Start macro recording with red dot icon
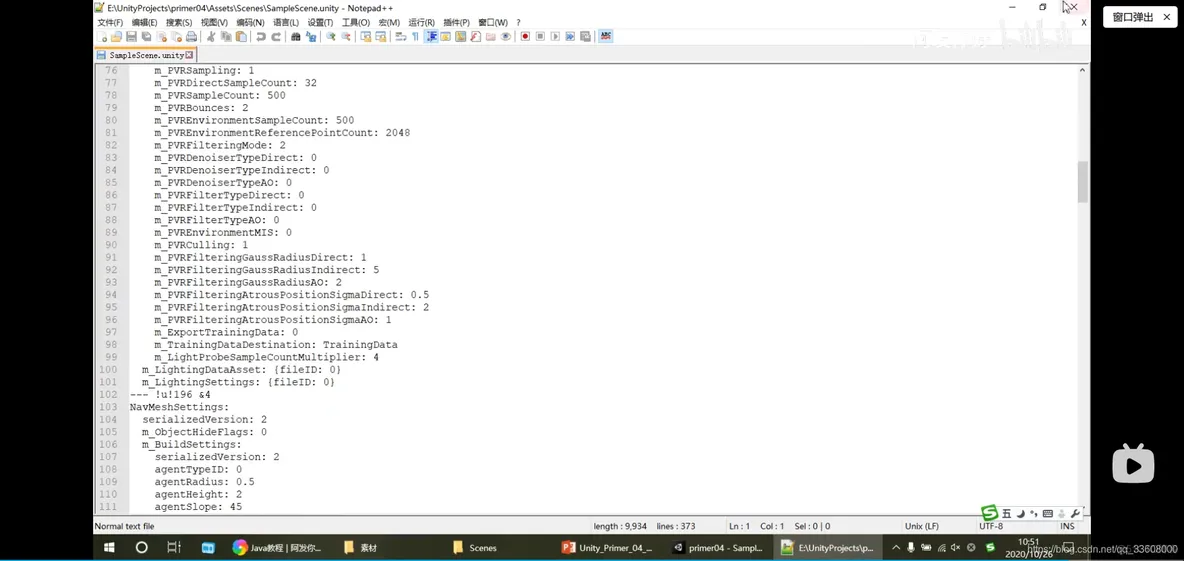The height and width of the screenshot is (561, 1184). [525, 36]
